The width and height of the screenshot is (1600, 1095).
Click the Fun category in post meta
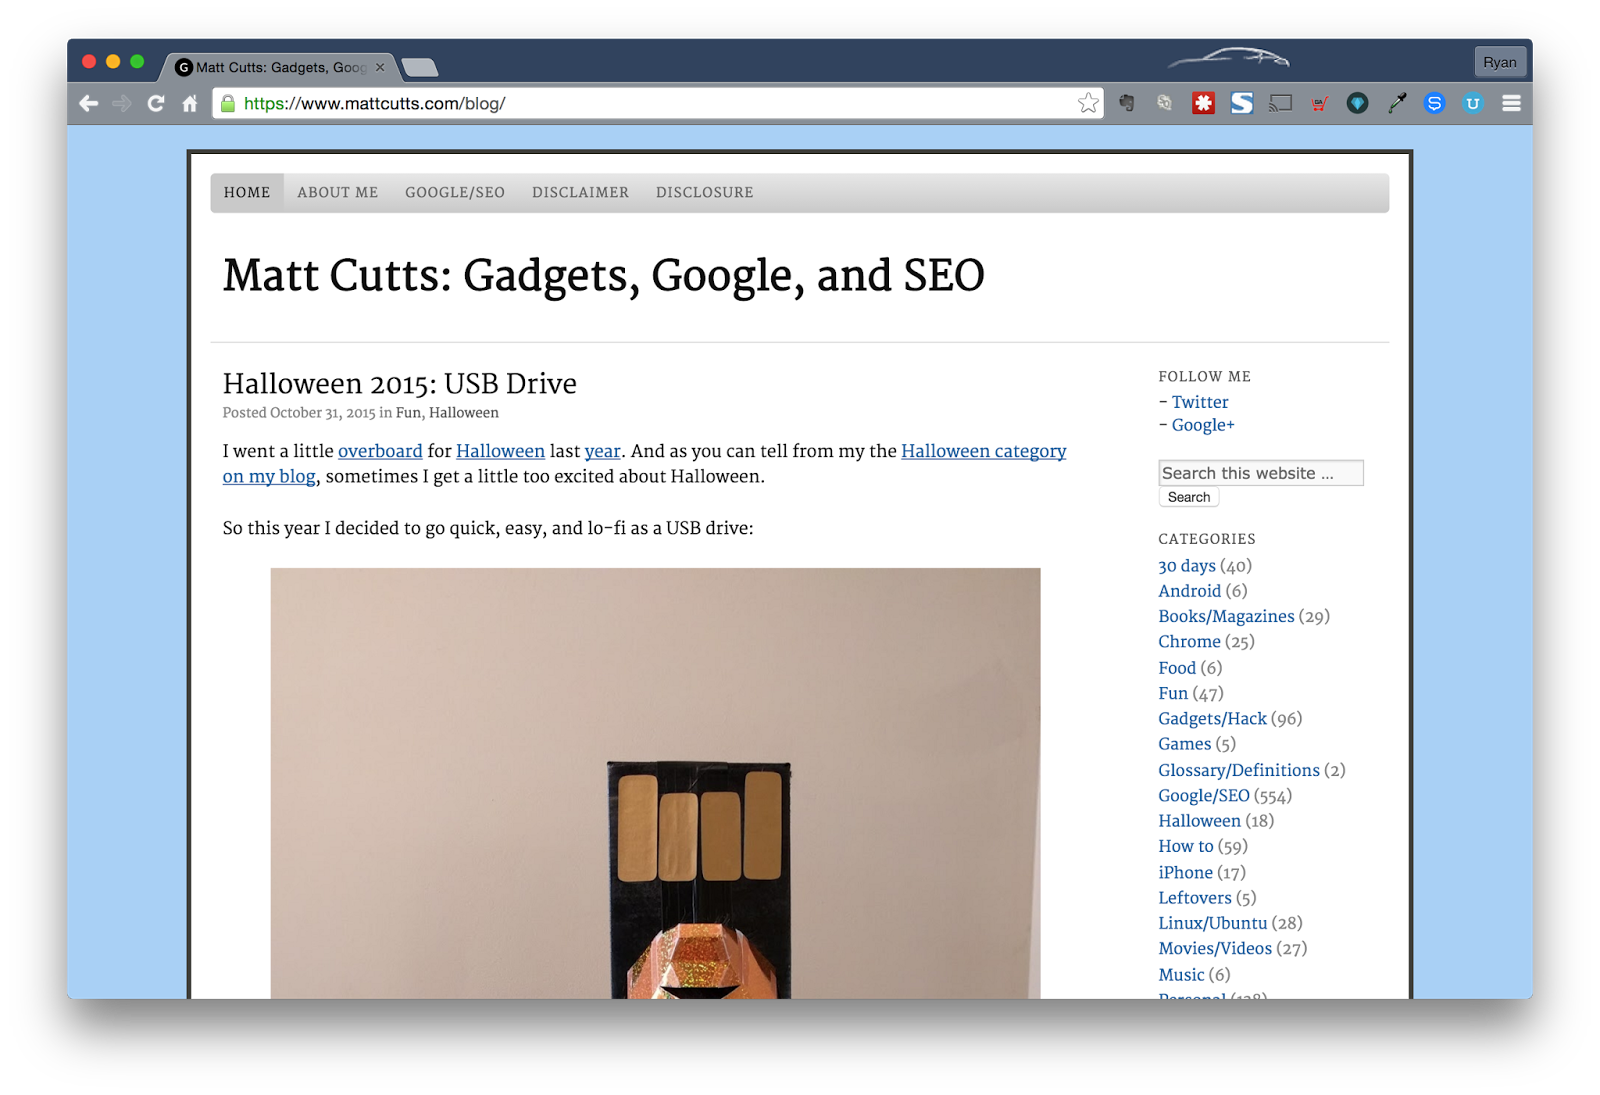(408, 412)
